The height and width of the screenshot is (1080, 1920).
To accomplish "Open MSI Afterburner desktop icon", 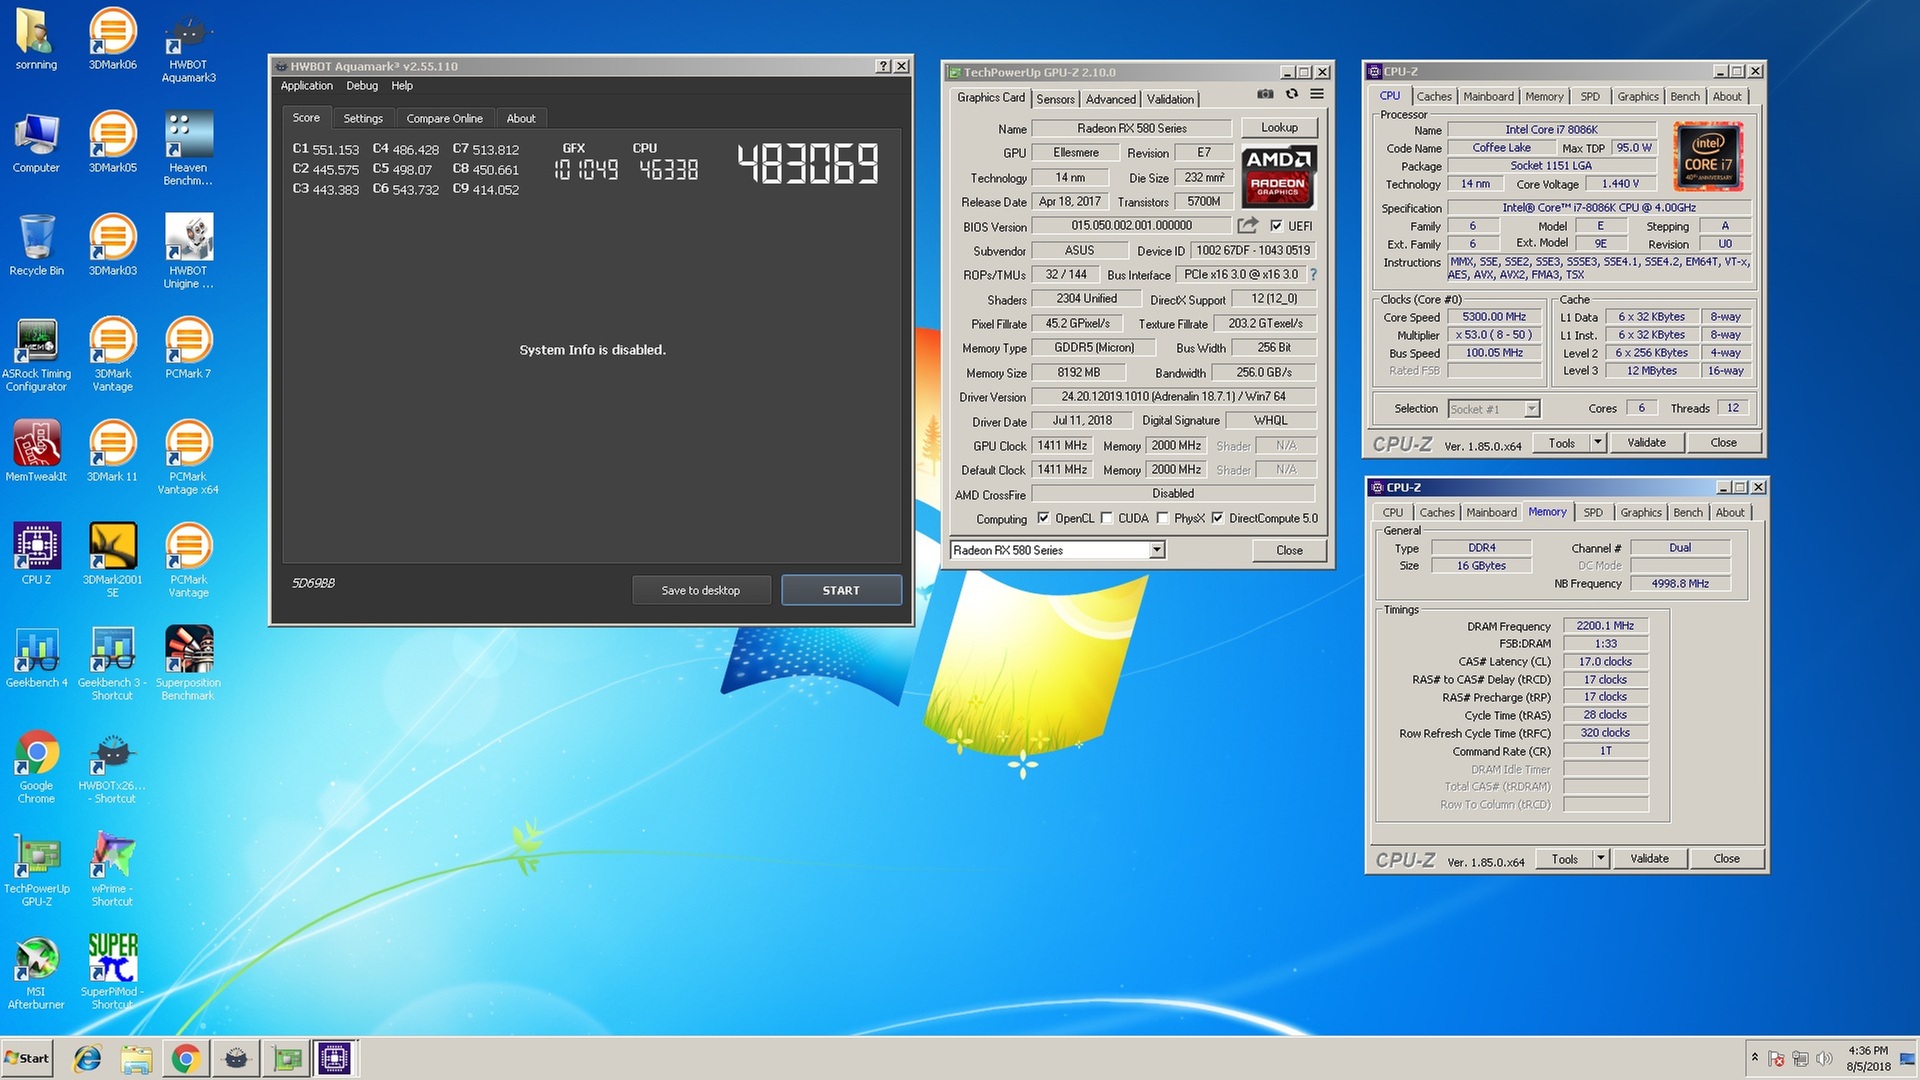I will tap(36, 973).
